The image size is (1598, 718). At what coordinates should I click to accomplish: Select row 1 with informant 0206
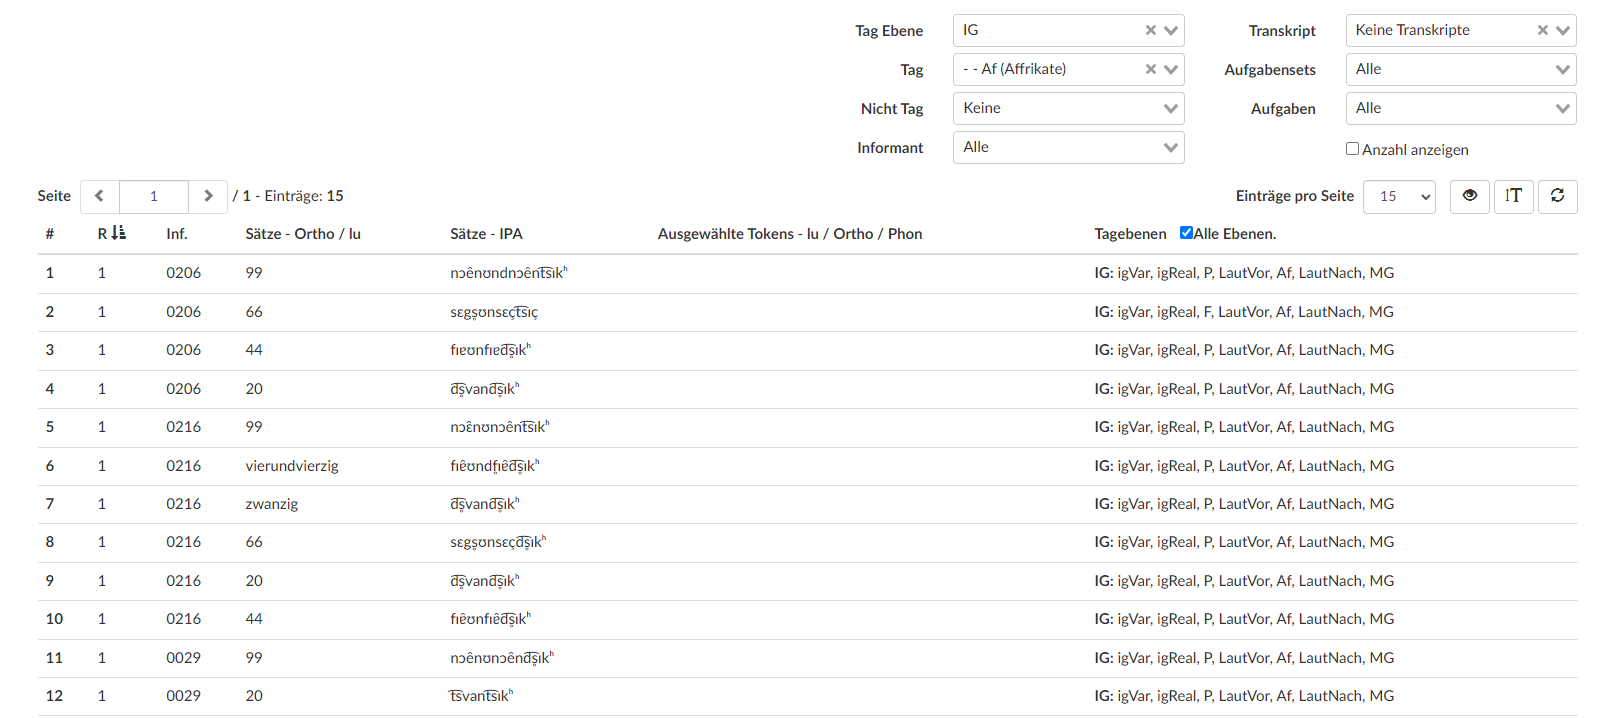pos(808,273)
